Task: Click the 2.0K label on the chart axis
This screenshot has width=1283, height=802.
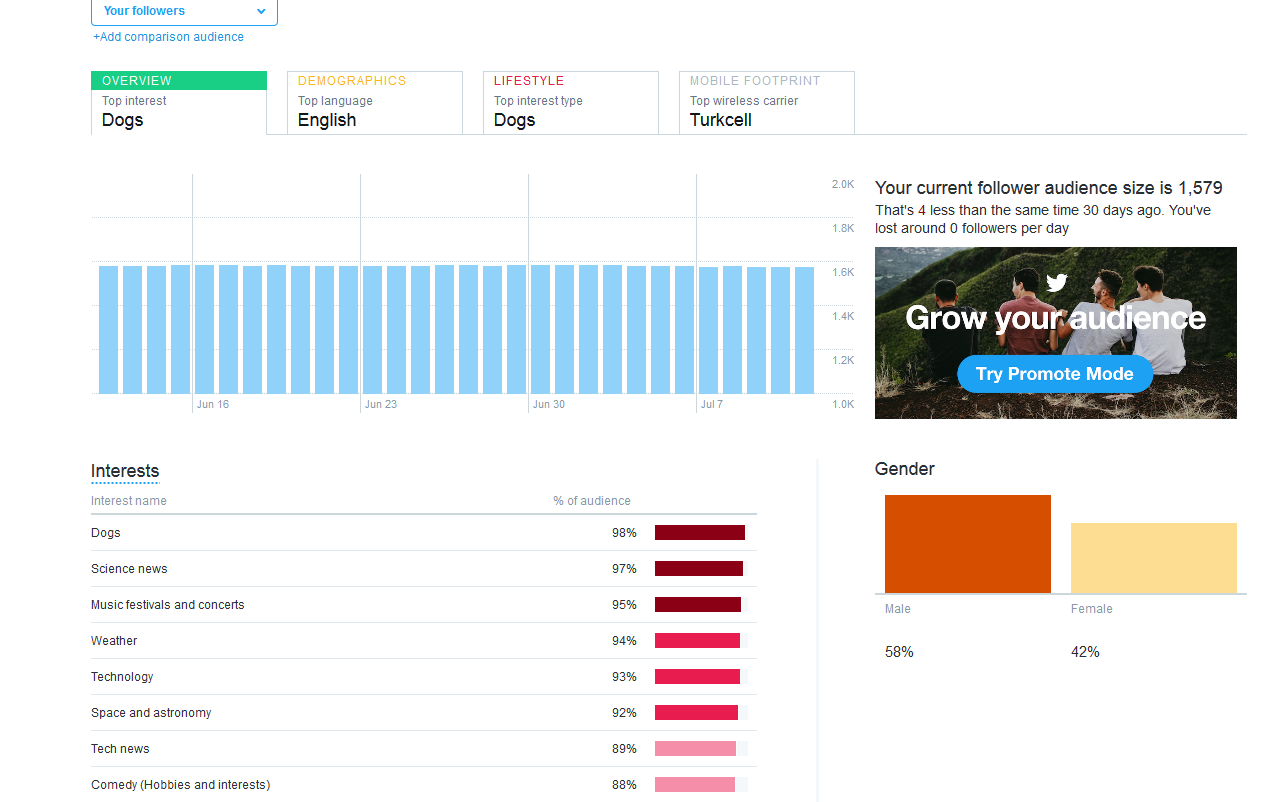Action: pyautogui.click(x=843, y=185)
